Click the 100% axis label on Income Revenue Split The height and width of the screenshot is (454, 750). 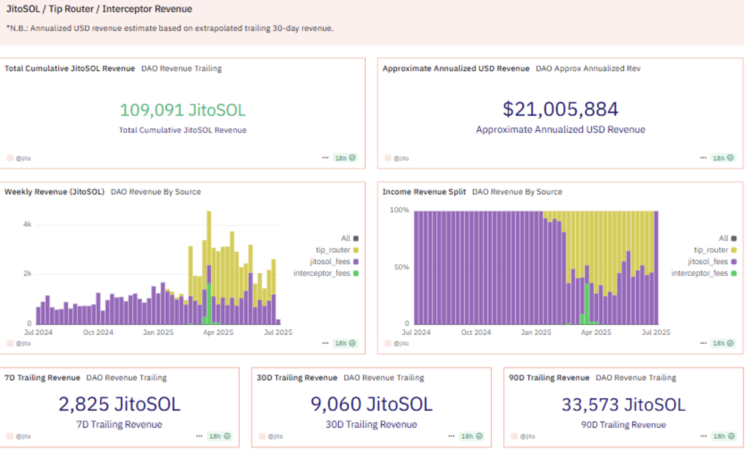click(x=399, y=210)
